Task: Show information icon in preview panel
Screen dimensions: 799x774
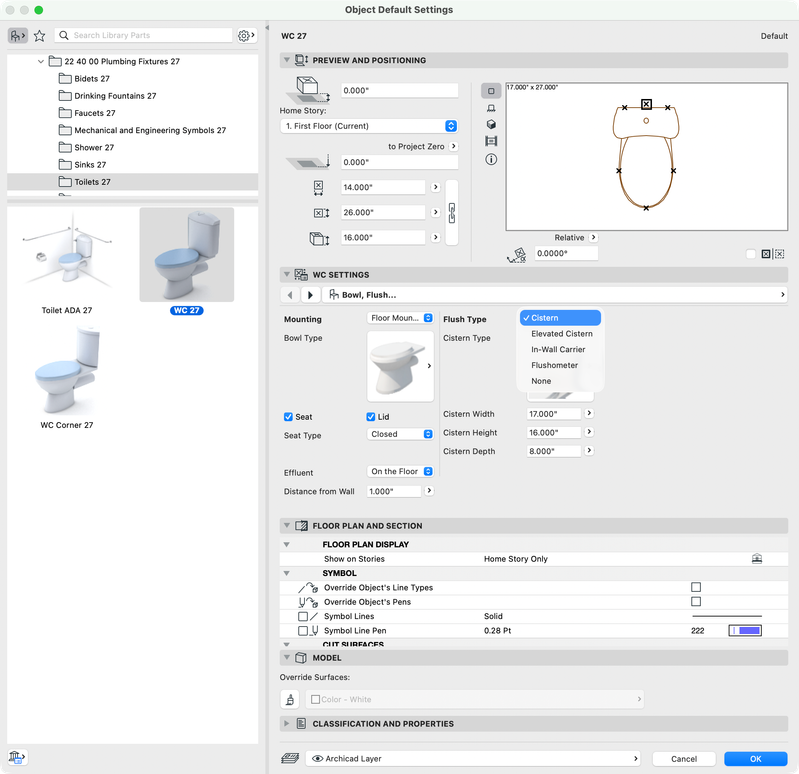Action: tap(491, 159)
